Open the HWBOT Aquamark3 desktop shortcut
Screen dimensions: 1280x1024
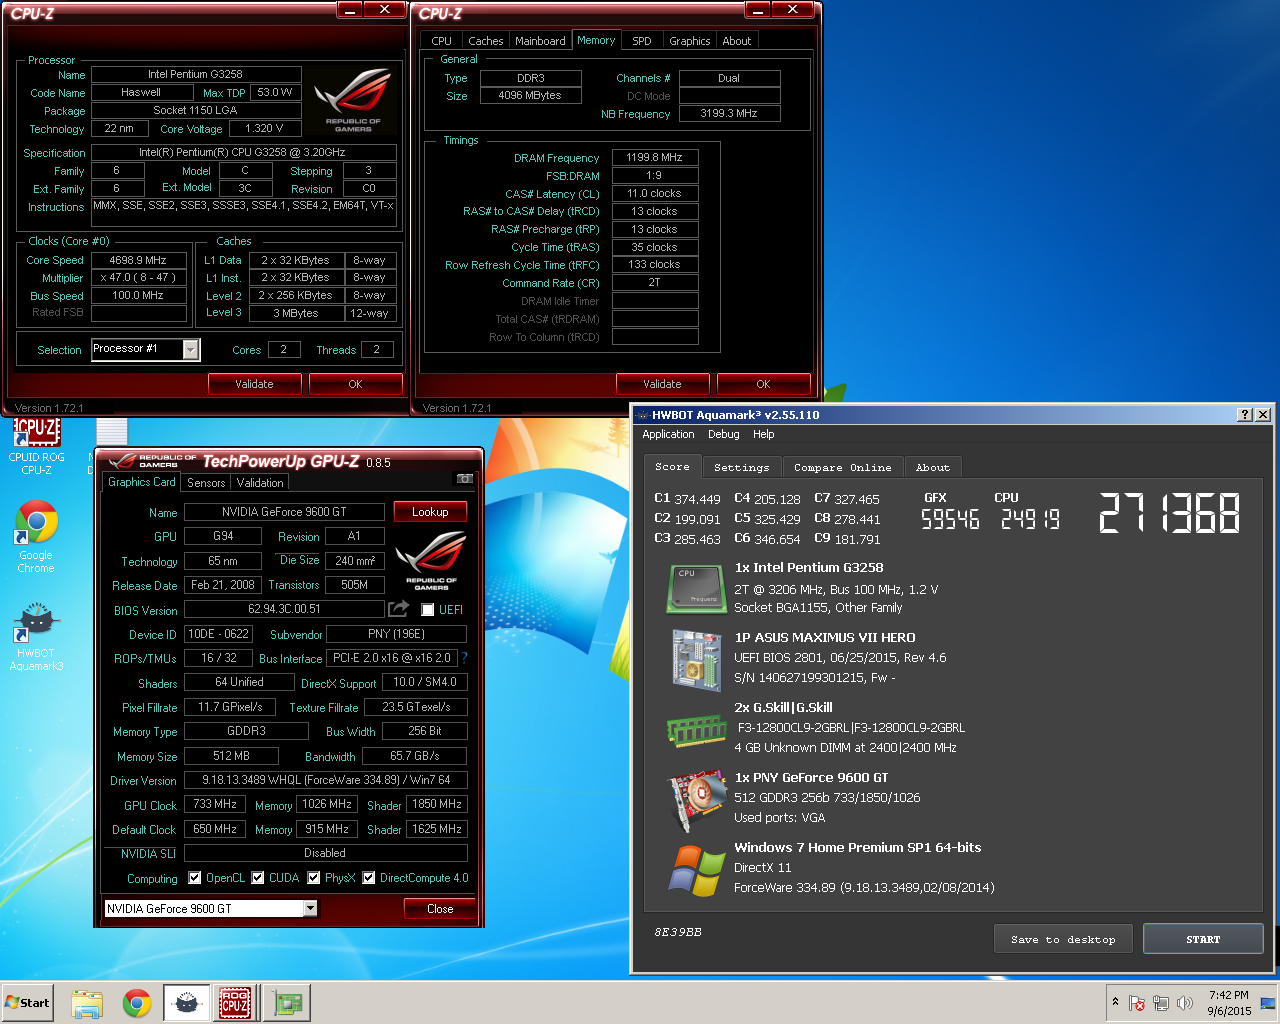tap(36, 637)
